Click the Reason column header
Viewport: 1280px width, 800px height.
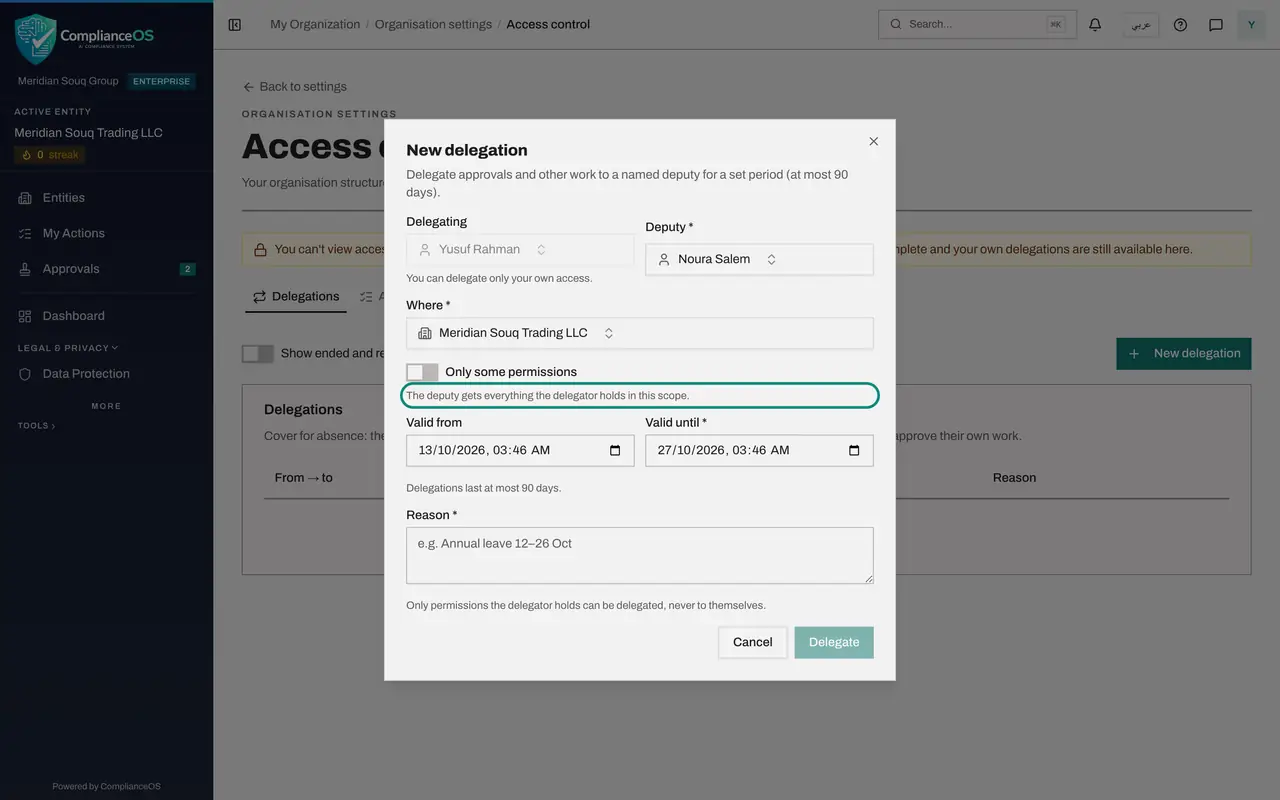pyautogui.click(x=1014, y=478)
